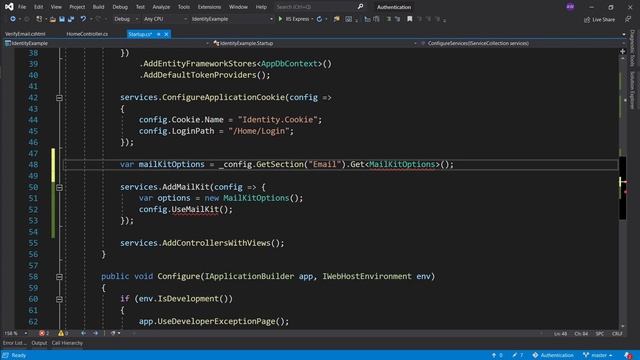This screenshot has height=360, width=640.
Task: Click the Visual Studio logo icon
Action: point(9,7)
